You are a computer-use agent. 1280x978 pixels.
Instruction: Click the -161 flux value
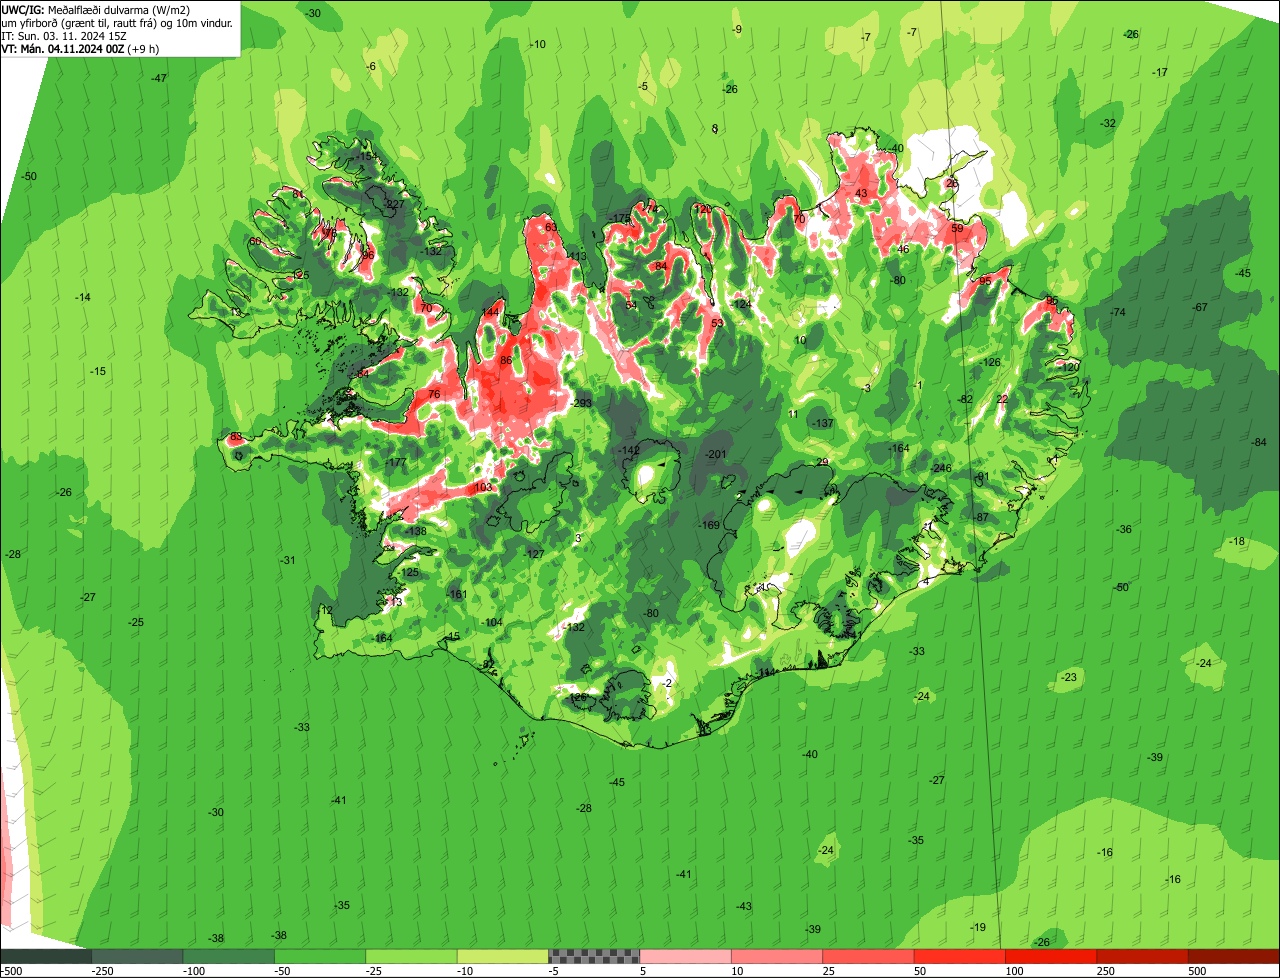click(456, 594)
